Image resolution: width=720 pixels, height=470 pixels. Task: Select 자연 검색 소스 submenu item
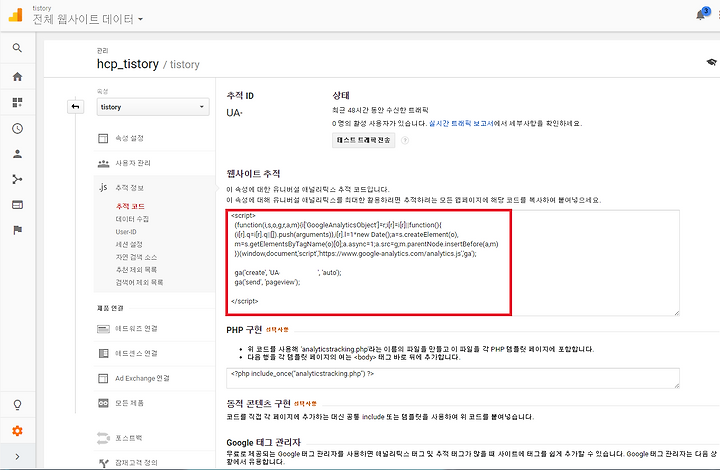[x=136, y=257]
